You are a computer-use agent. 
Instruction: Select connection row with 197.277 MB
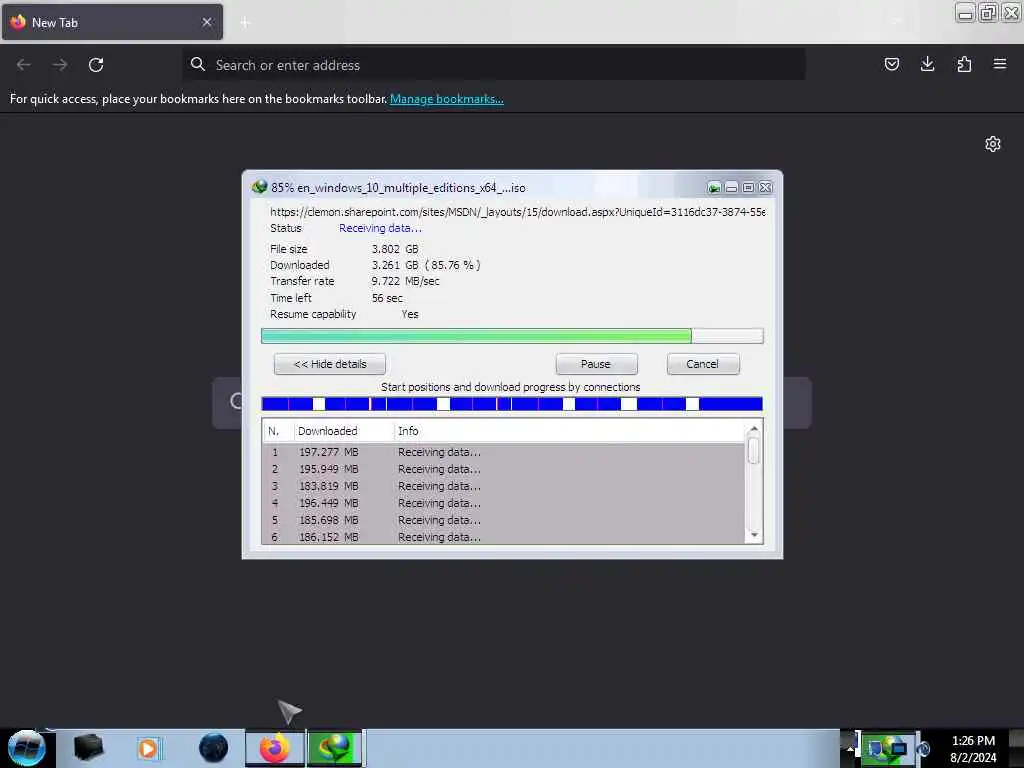[503, 452]
